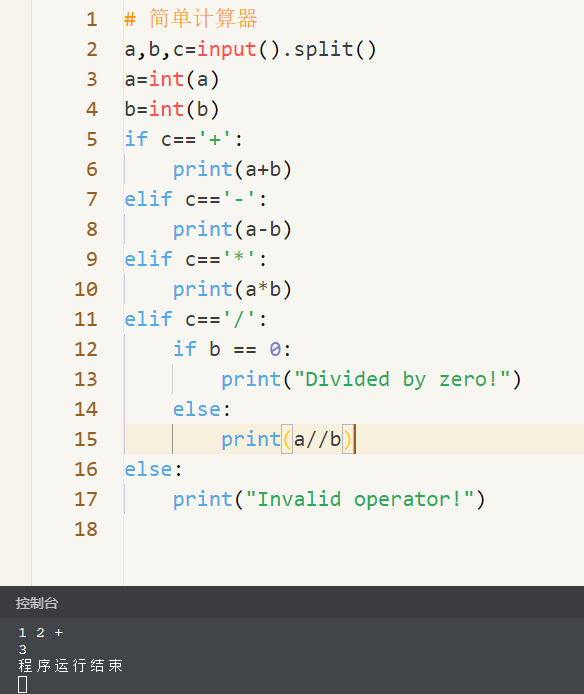Click line number 1 in the gutter
Screen dimensions: 584x694
click(x=92, y=19)
